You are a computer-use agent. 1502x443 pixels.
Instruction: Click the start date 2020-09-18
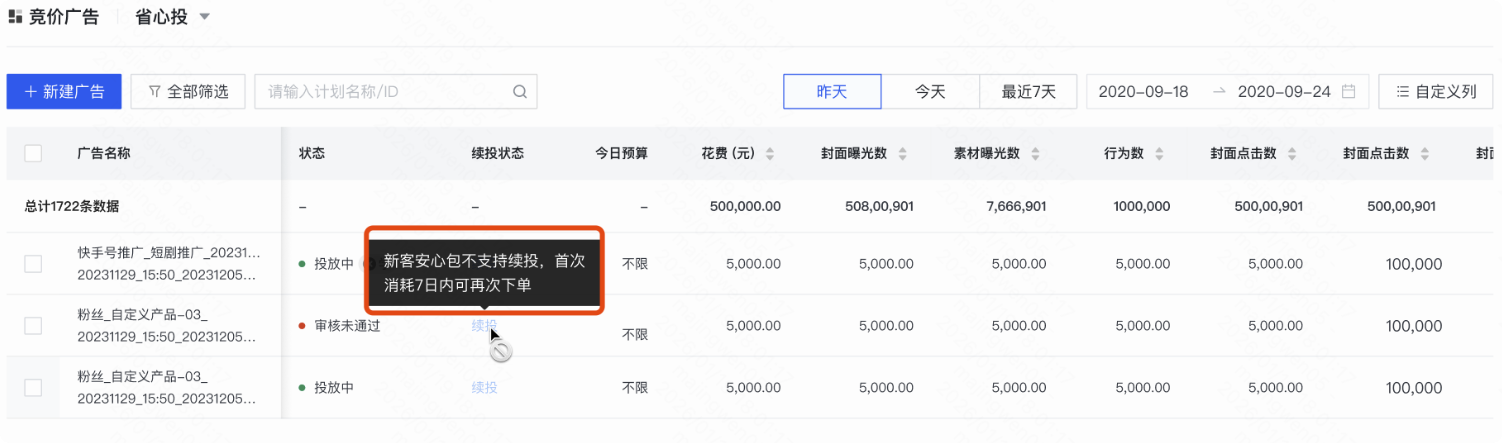(x=1143, y=91)
